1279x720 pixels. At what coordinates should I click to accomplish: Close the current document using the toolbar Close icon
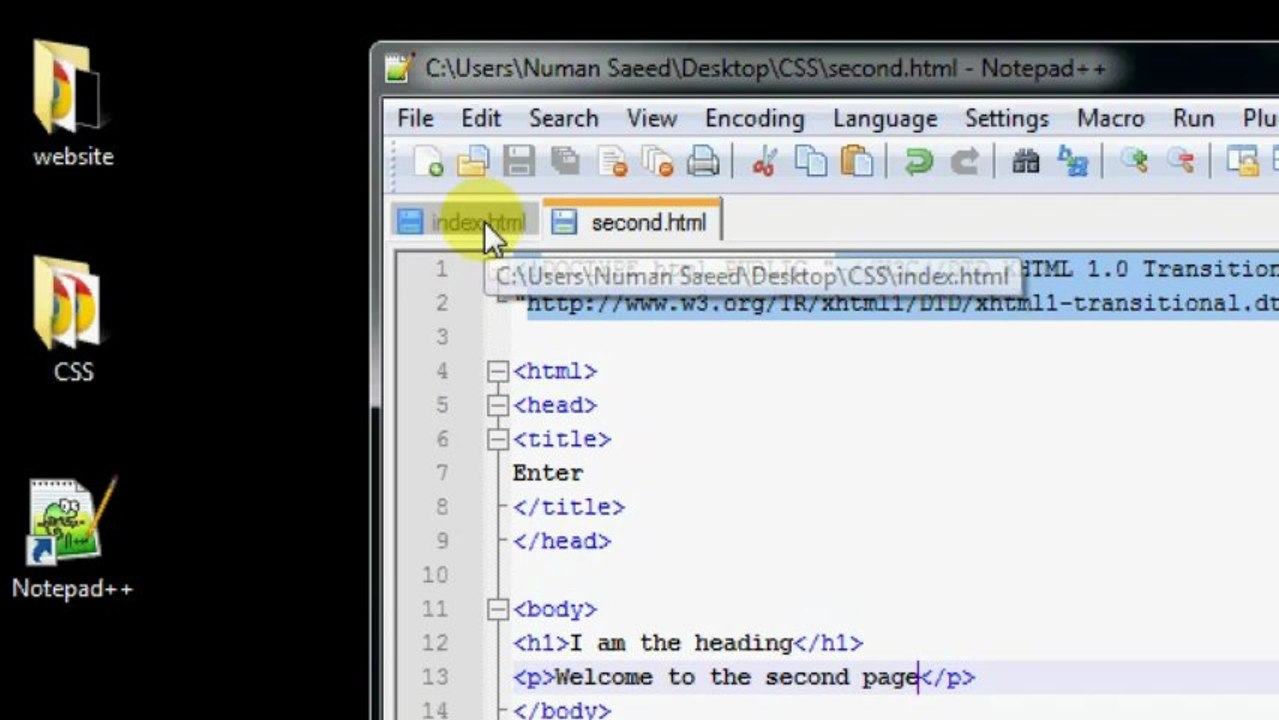pyautogui.click(x=612, y=161)
